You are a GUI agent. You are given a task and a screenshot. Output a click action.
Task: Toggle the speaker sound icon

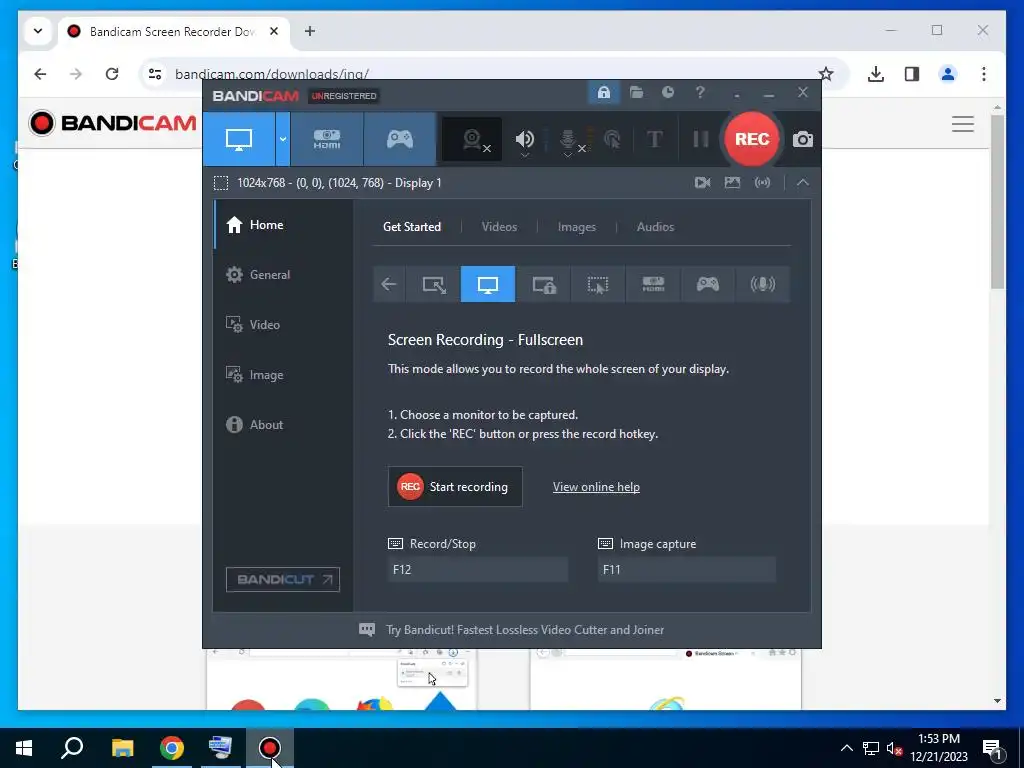pos(524,139)
